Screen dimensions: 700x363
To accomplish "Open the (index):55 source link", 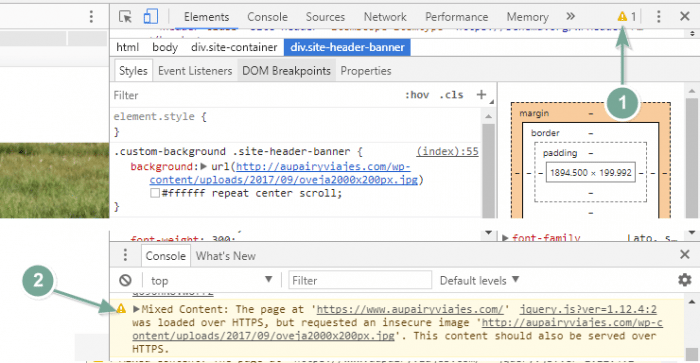I will [447, 151].
